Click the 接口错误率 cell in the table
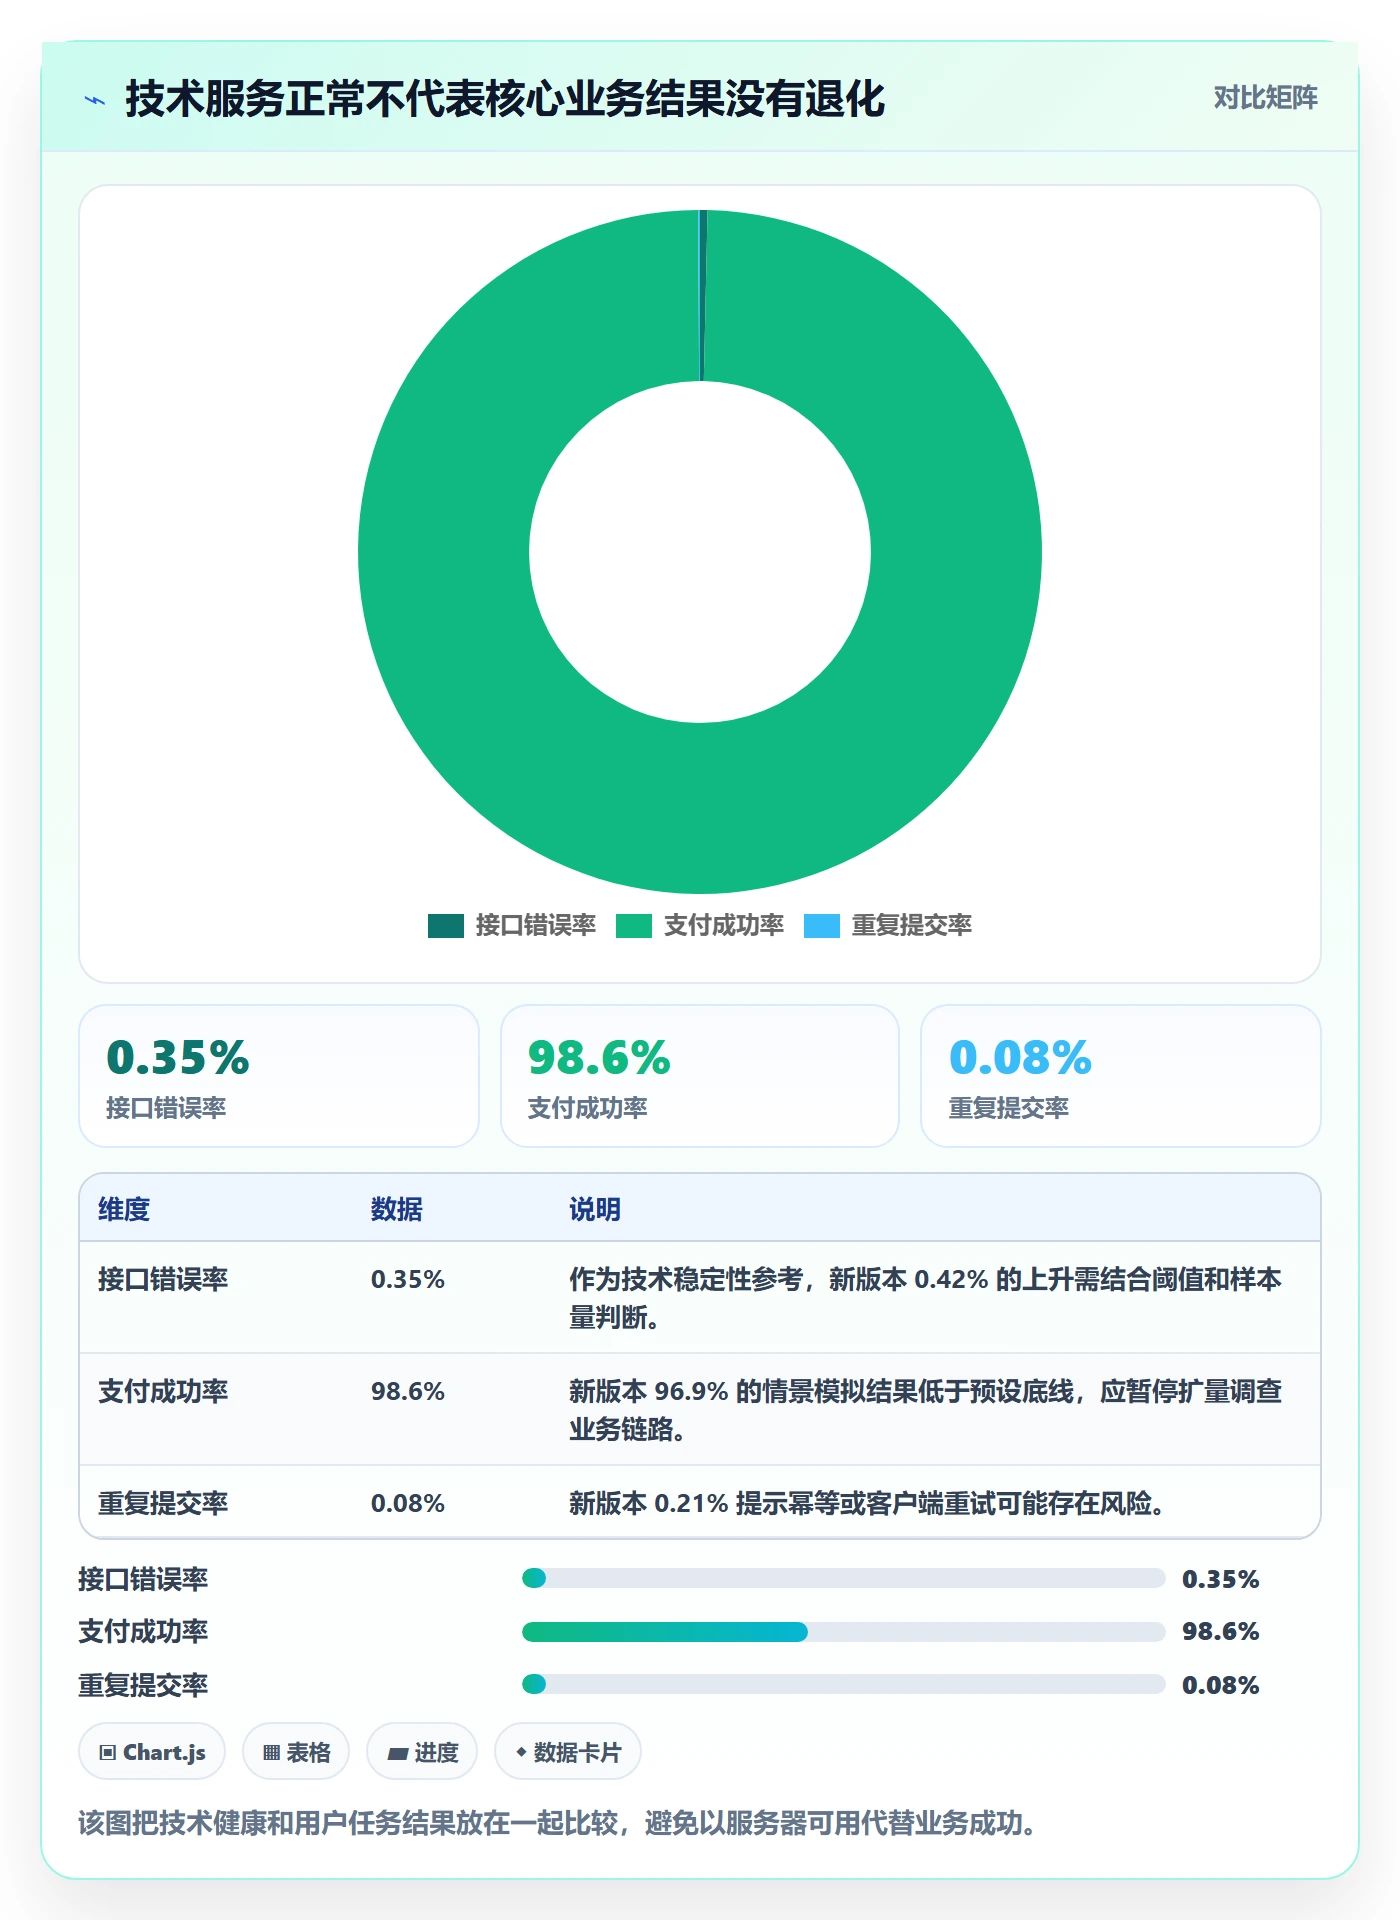 tap(163, 1279)
